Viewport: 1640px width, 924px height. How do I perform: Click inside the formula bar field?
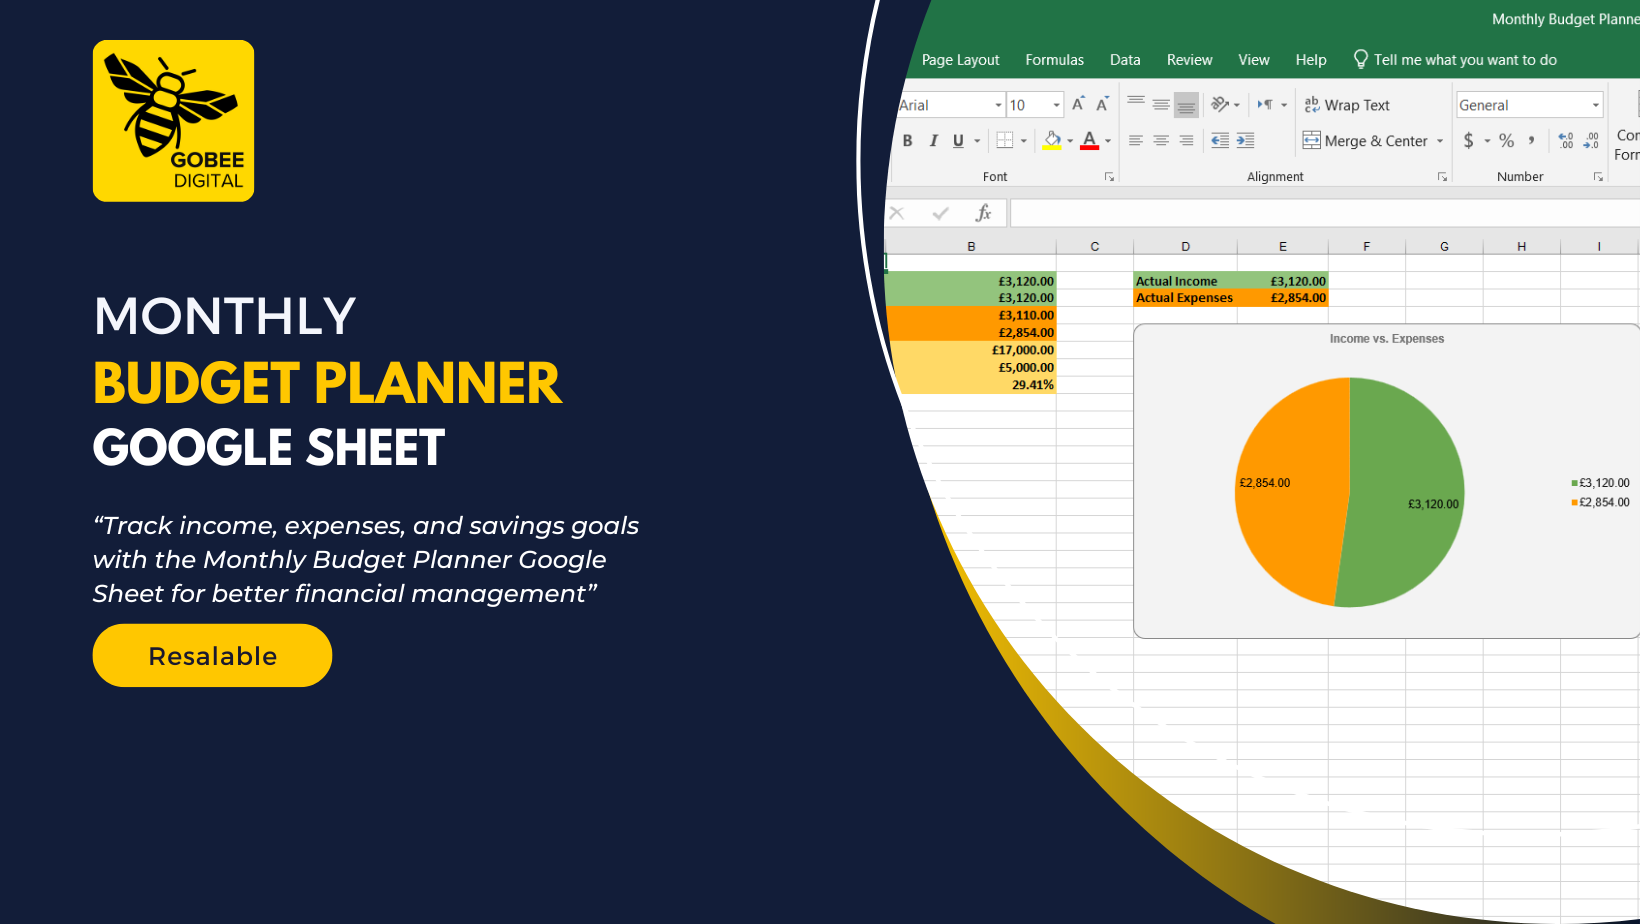pos(1325,213)
